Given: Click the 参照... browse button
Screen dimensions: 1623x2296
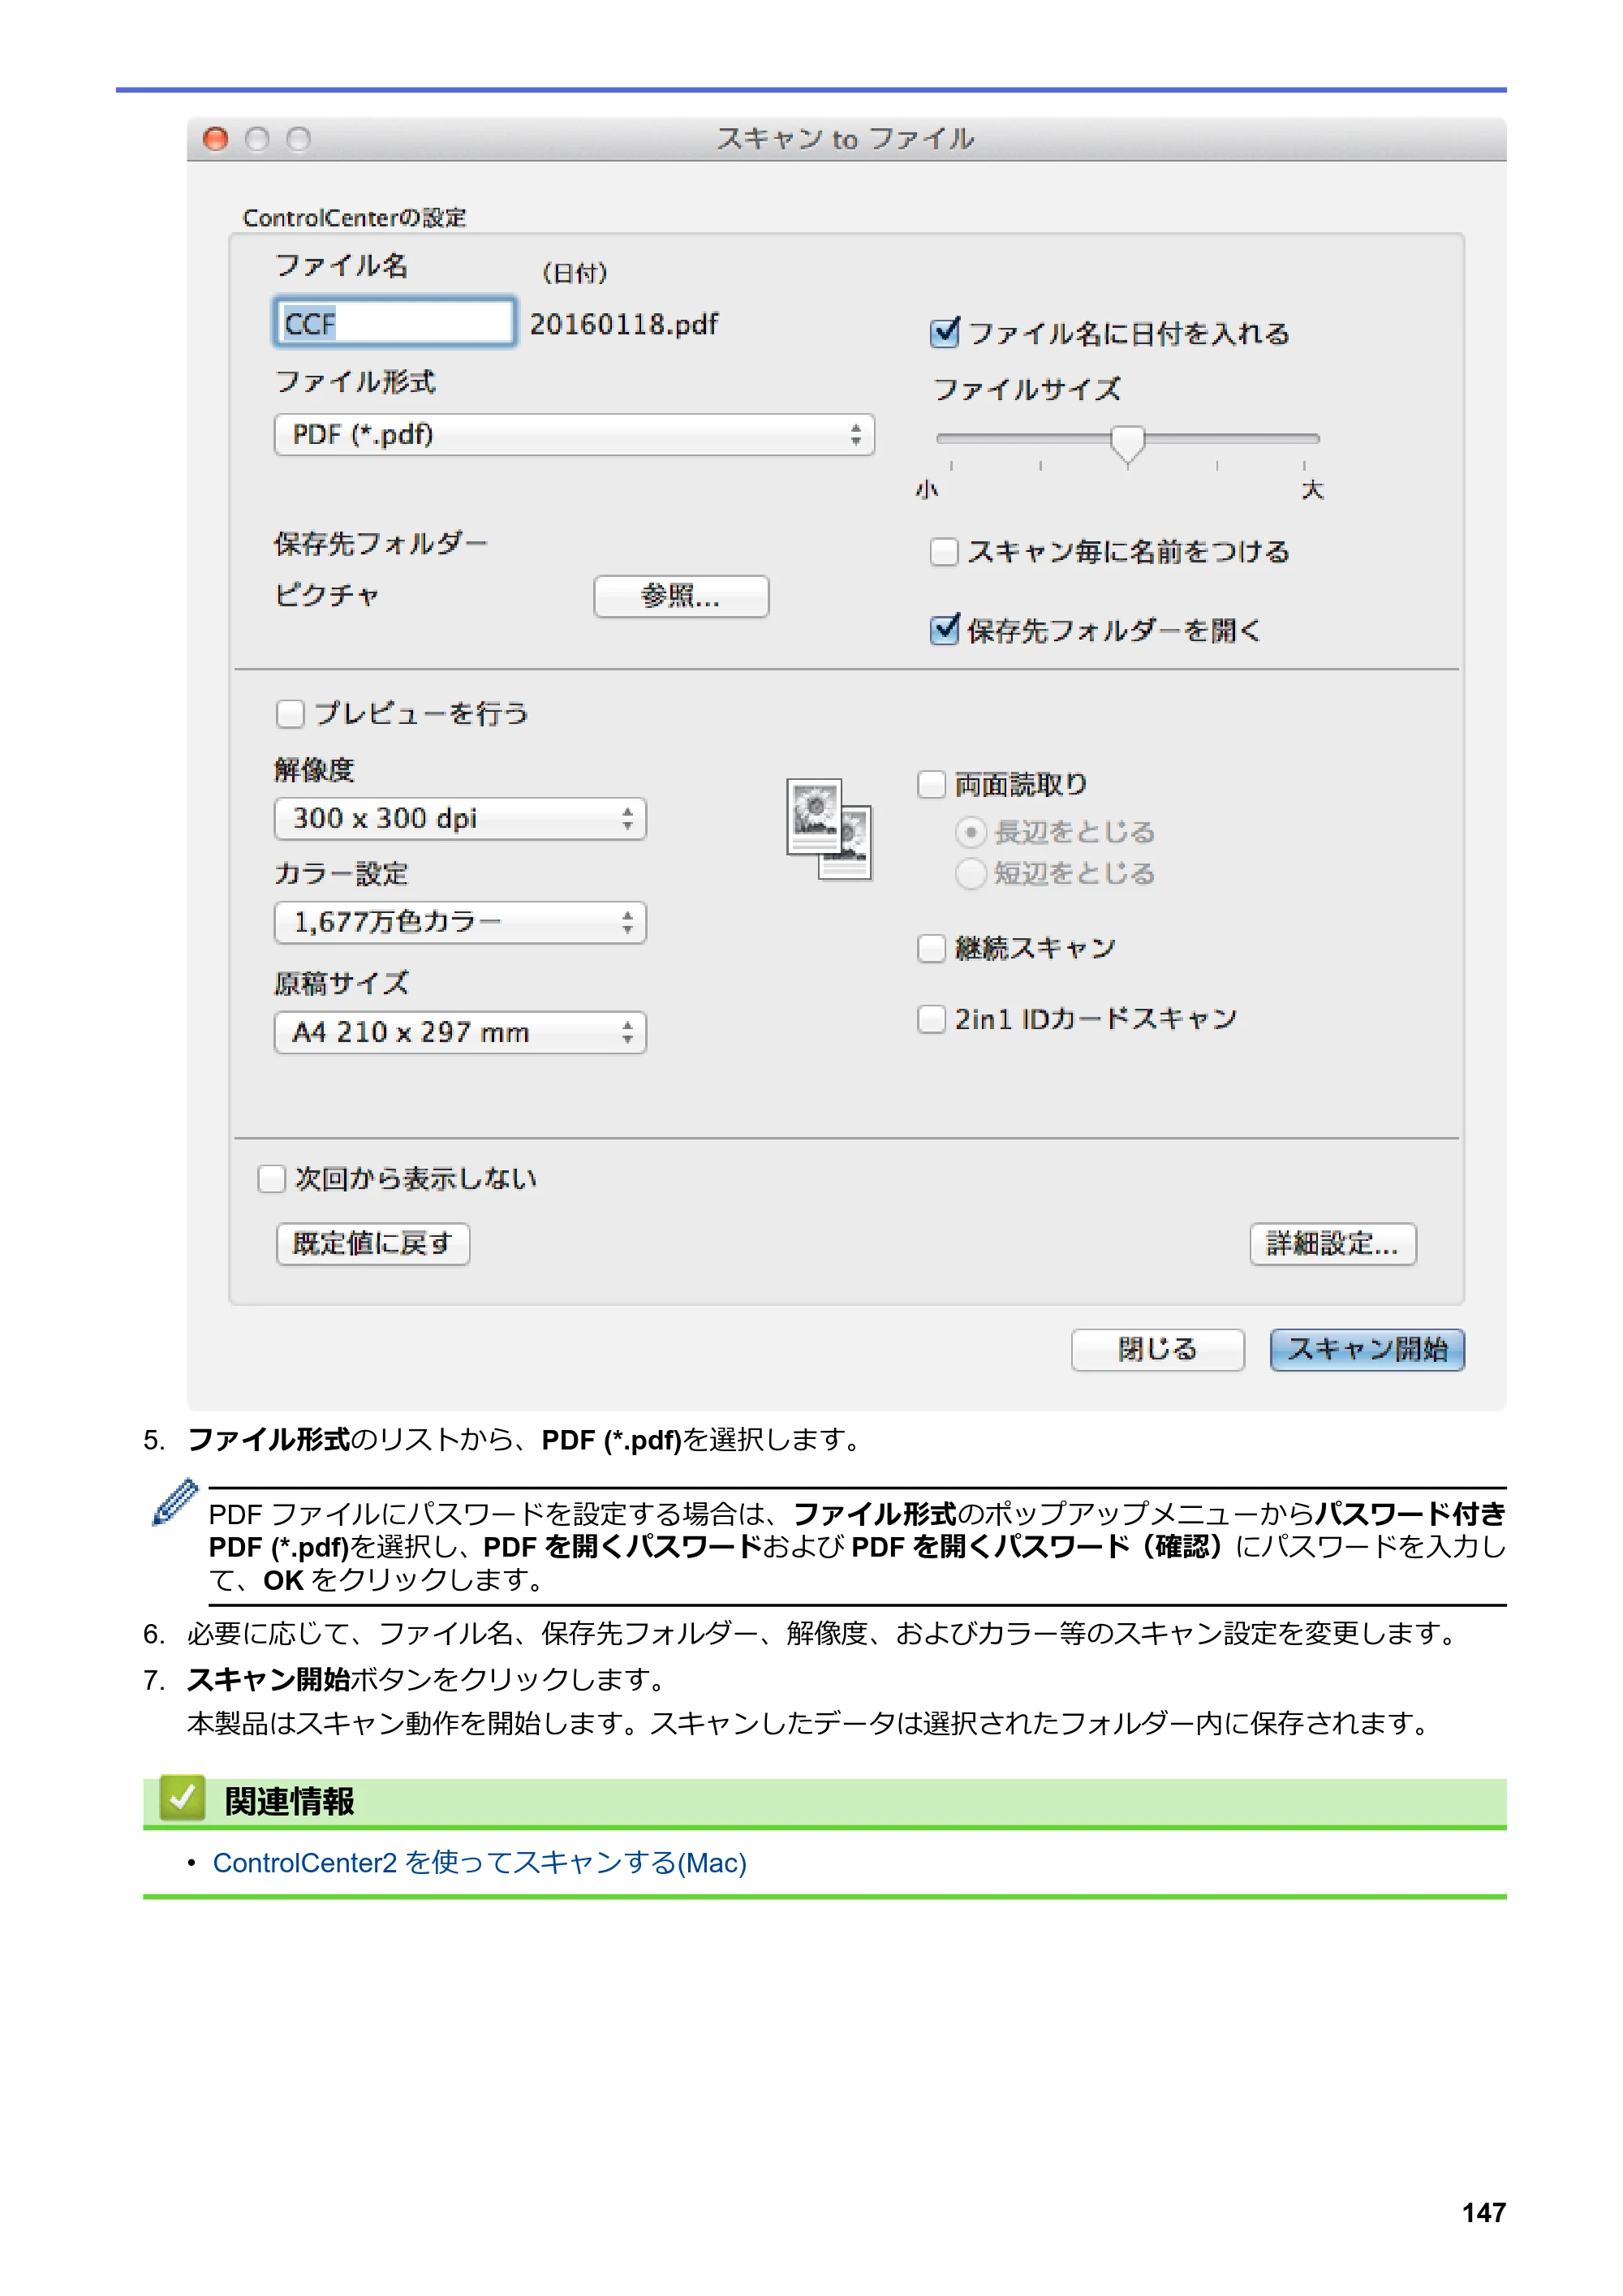Looking at the screenshot, I should (681, 597).
